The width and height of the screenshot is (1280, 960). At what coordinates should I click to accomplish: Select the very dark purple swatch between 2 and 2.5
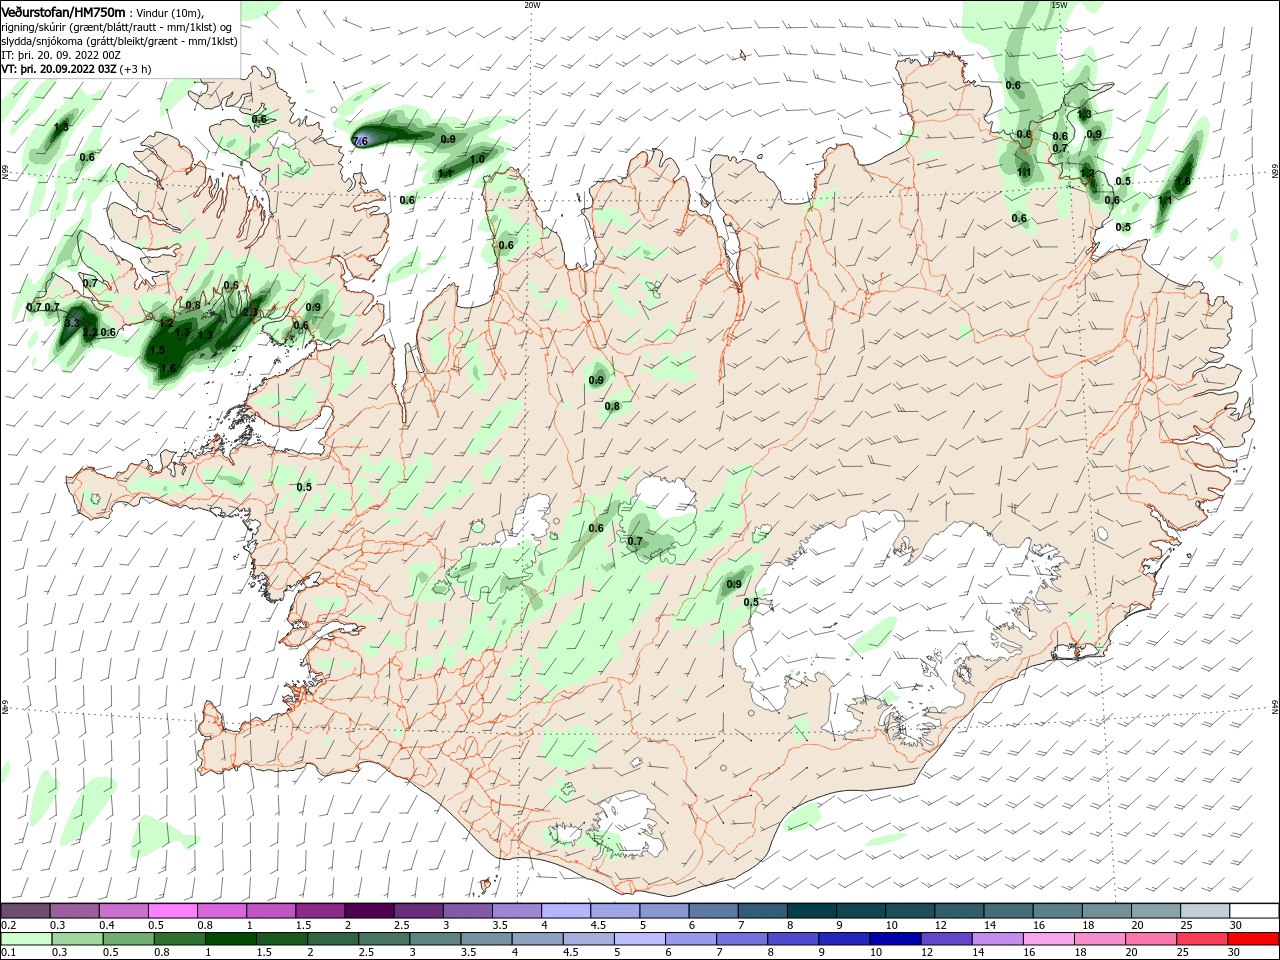pos(368,910)
